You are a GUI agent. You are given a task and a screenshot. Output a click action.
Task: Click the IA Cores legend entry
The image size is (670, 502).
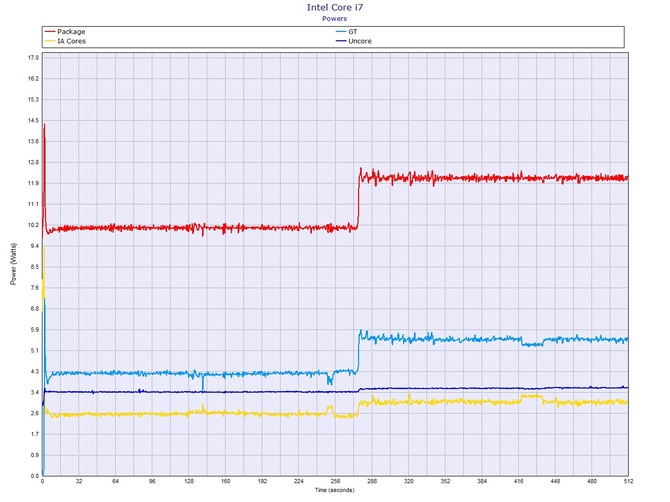tap(65, 41)
